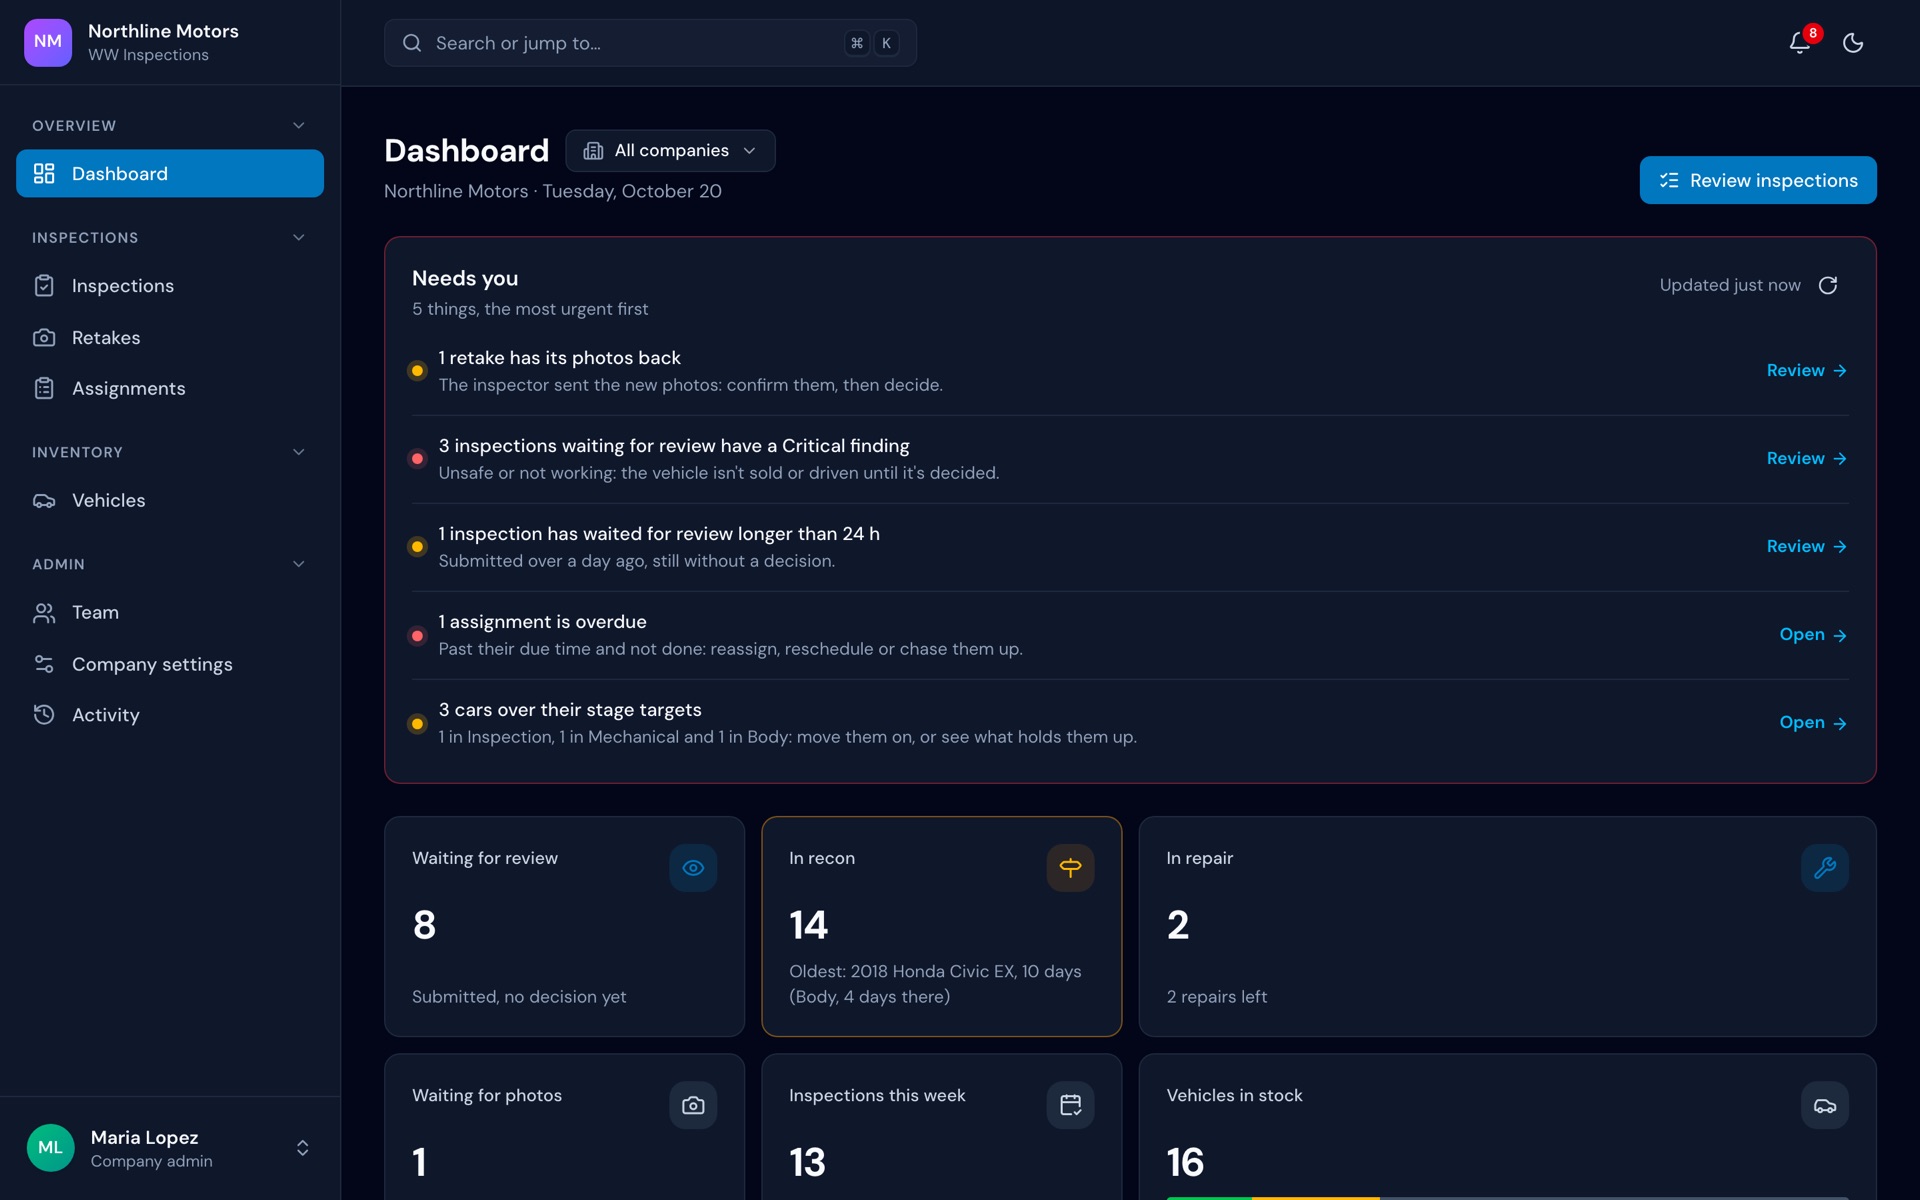Click the In repair count 2
1920x1200 pixels.
pos(1178,926)
